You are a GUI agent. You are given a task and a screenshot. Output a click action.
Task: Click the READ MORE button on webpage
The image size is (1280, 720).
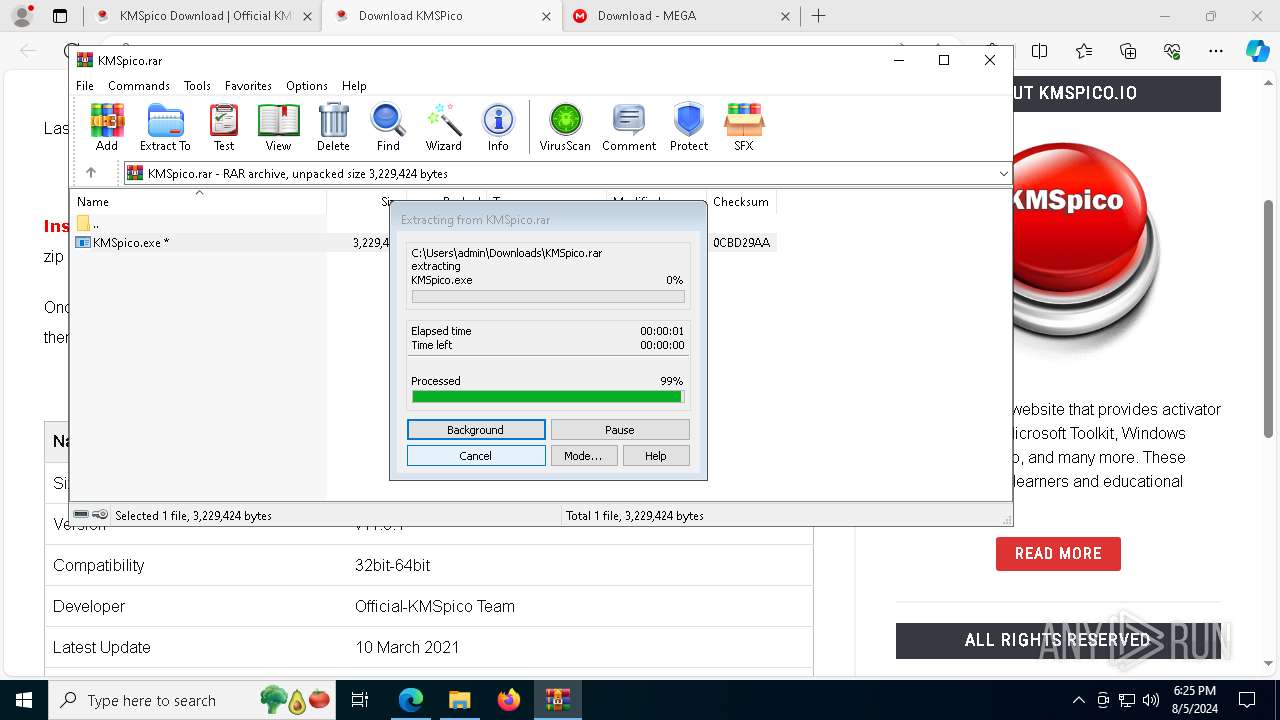click(1058, 554)
